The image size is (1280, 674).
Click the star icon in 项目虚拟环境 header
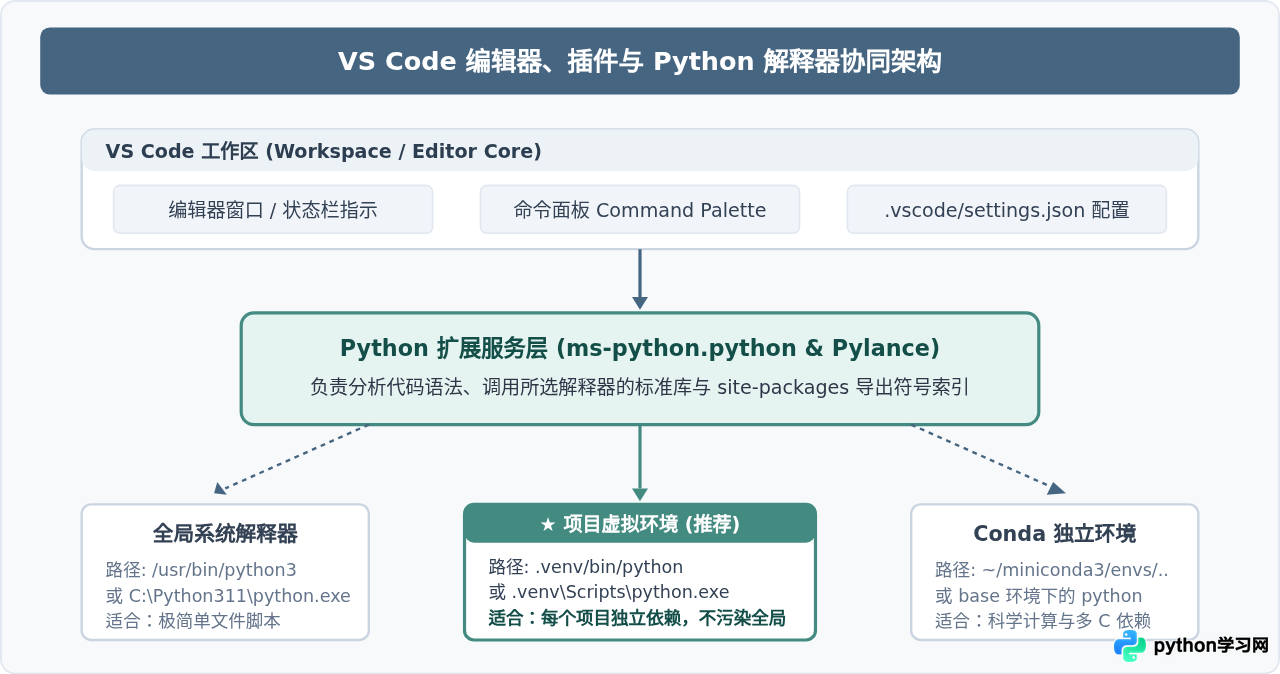coord(547,524)
